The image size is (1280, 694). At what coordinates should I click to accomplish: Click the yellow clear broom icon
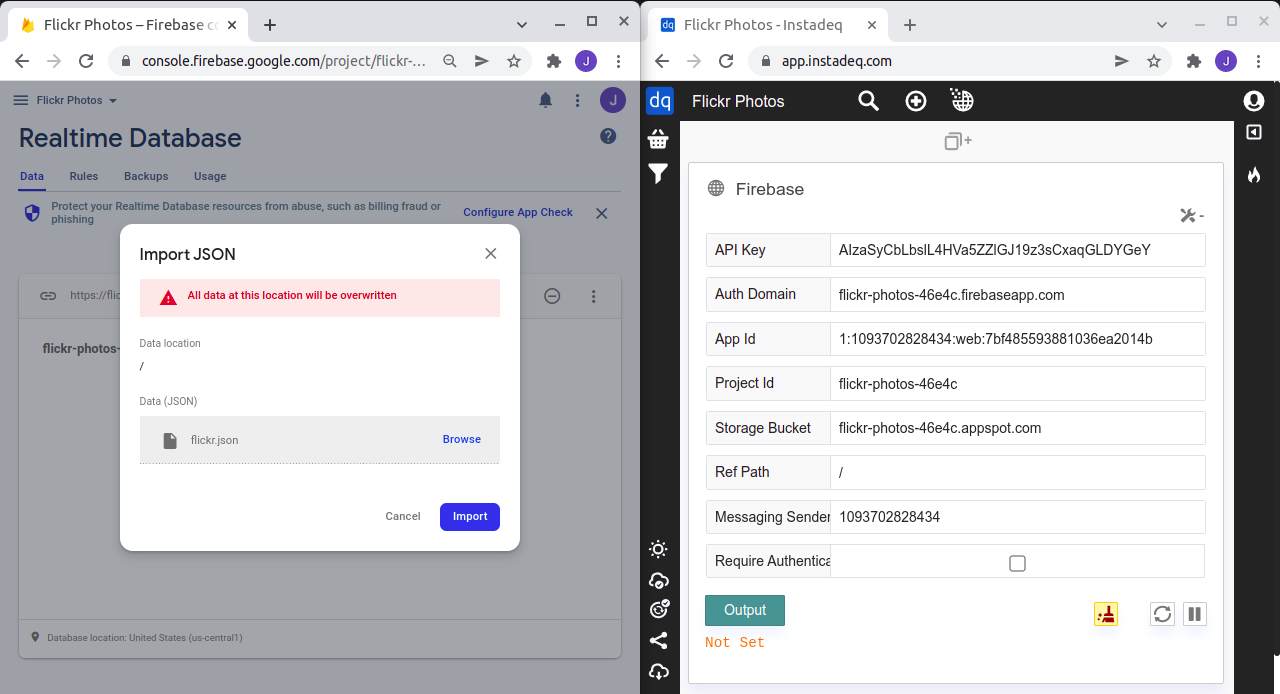(1106, 614)
